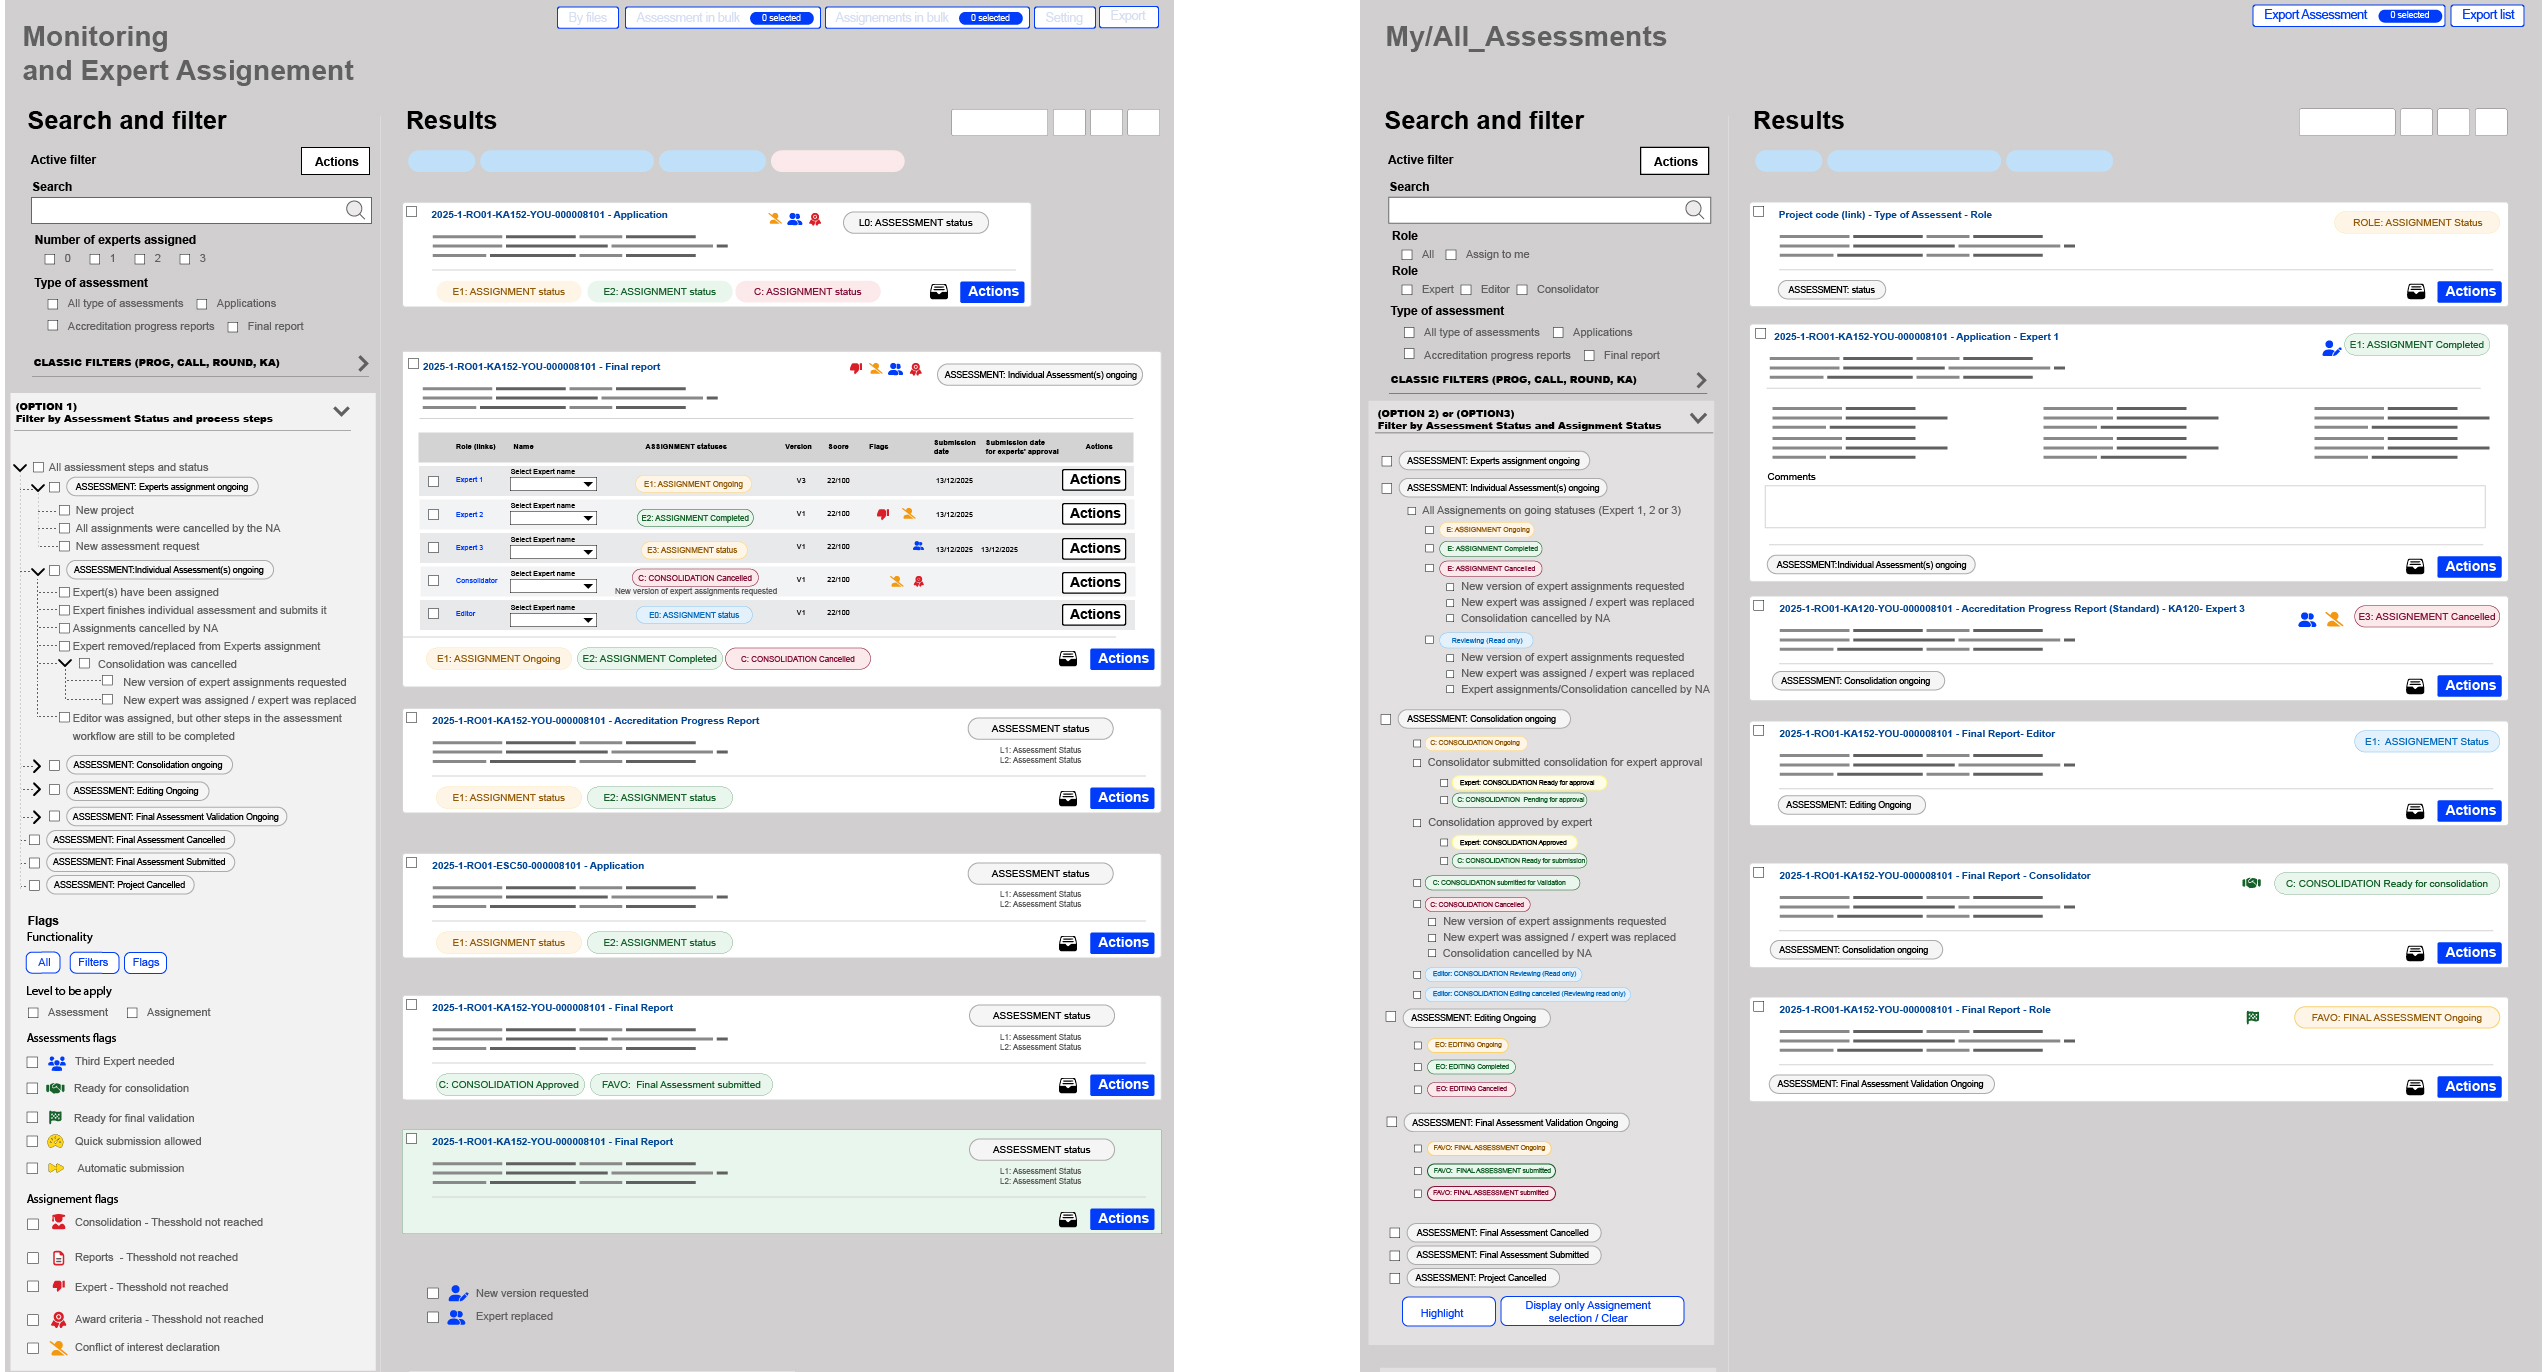The width and height of the screenshot is (2544, 1372).
Task: Click archive icon on first Application card
Action: [x=939, y=292]
